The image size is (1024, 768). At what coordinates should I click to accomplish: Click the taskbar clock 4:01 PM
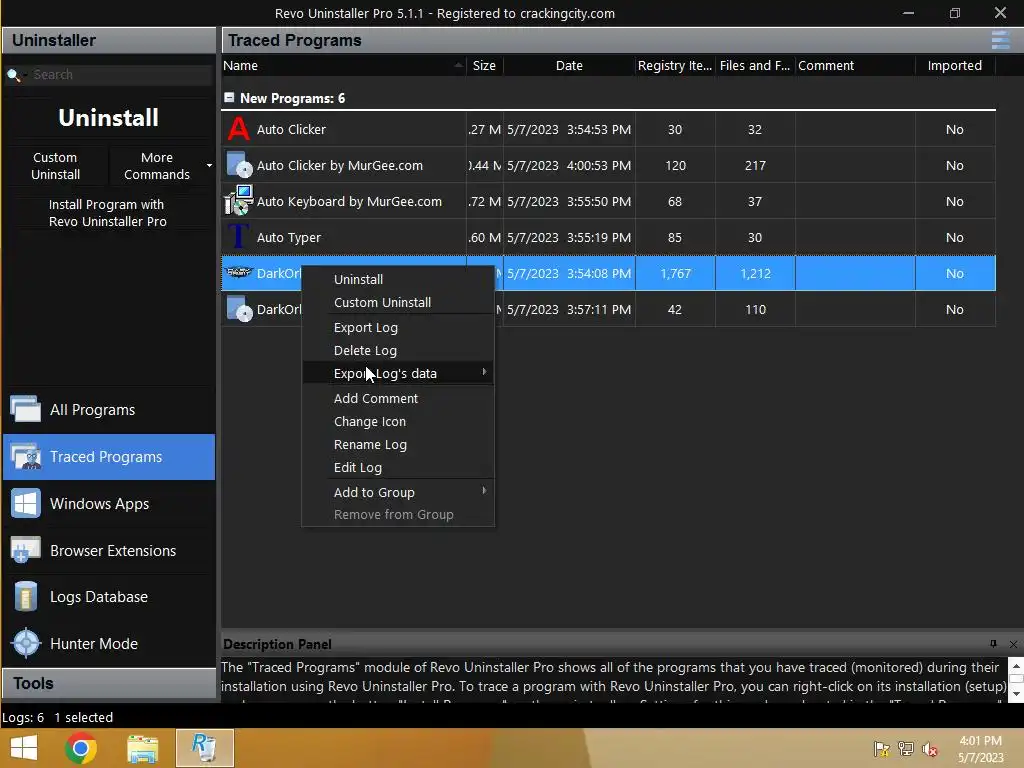[980, 741]
